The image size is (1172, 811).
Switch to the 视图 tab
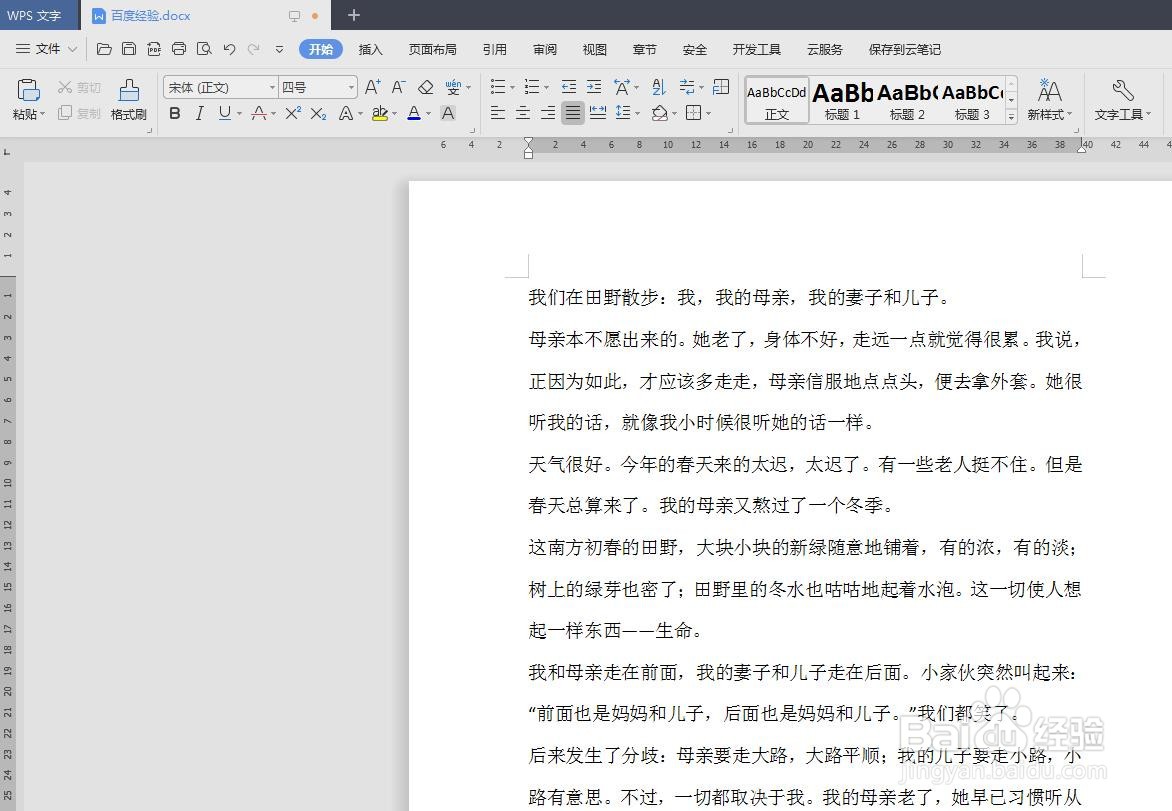594,49
